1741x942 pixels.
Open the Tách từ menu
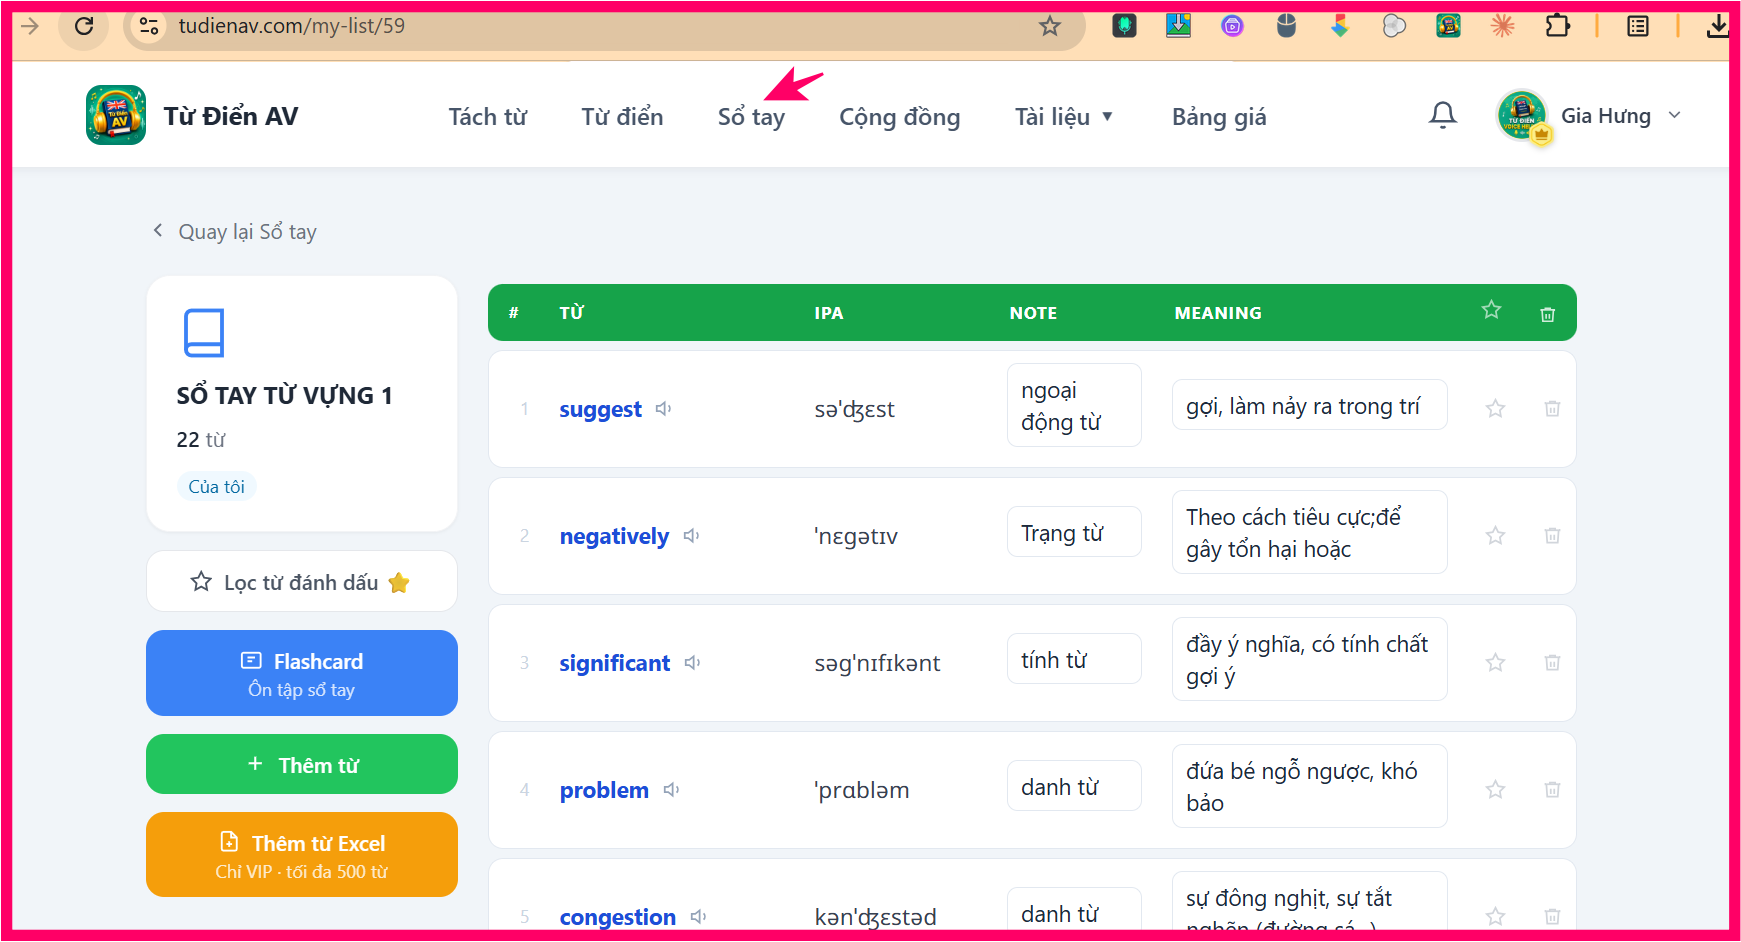[x=487, y=117]
